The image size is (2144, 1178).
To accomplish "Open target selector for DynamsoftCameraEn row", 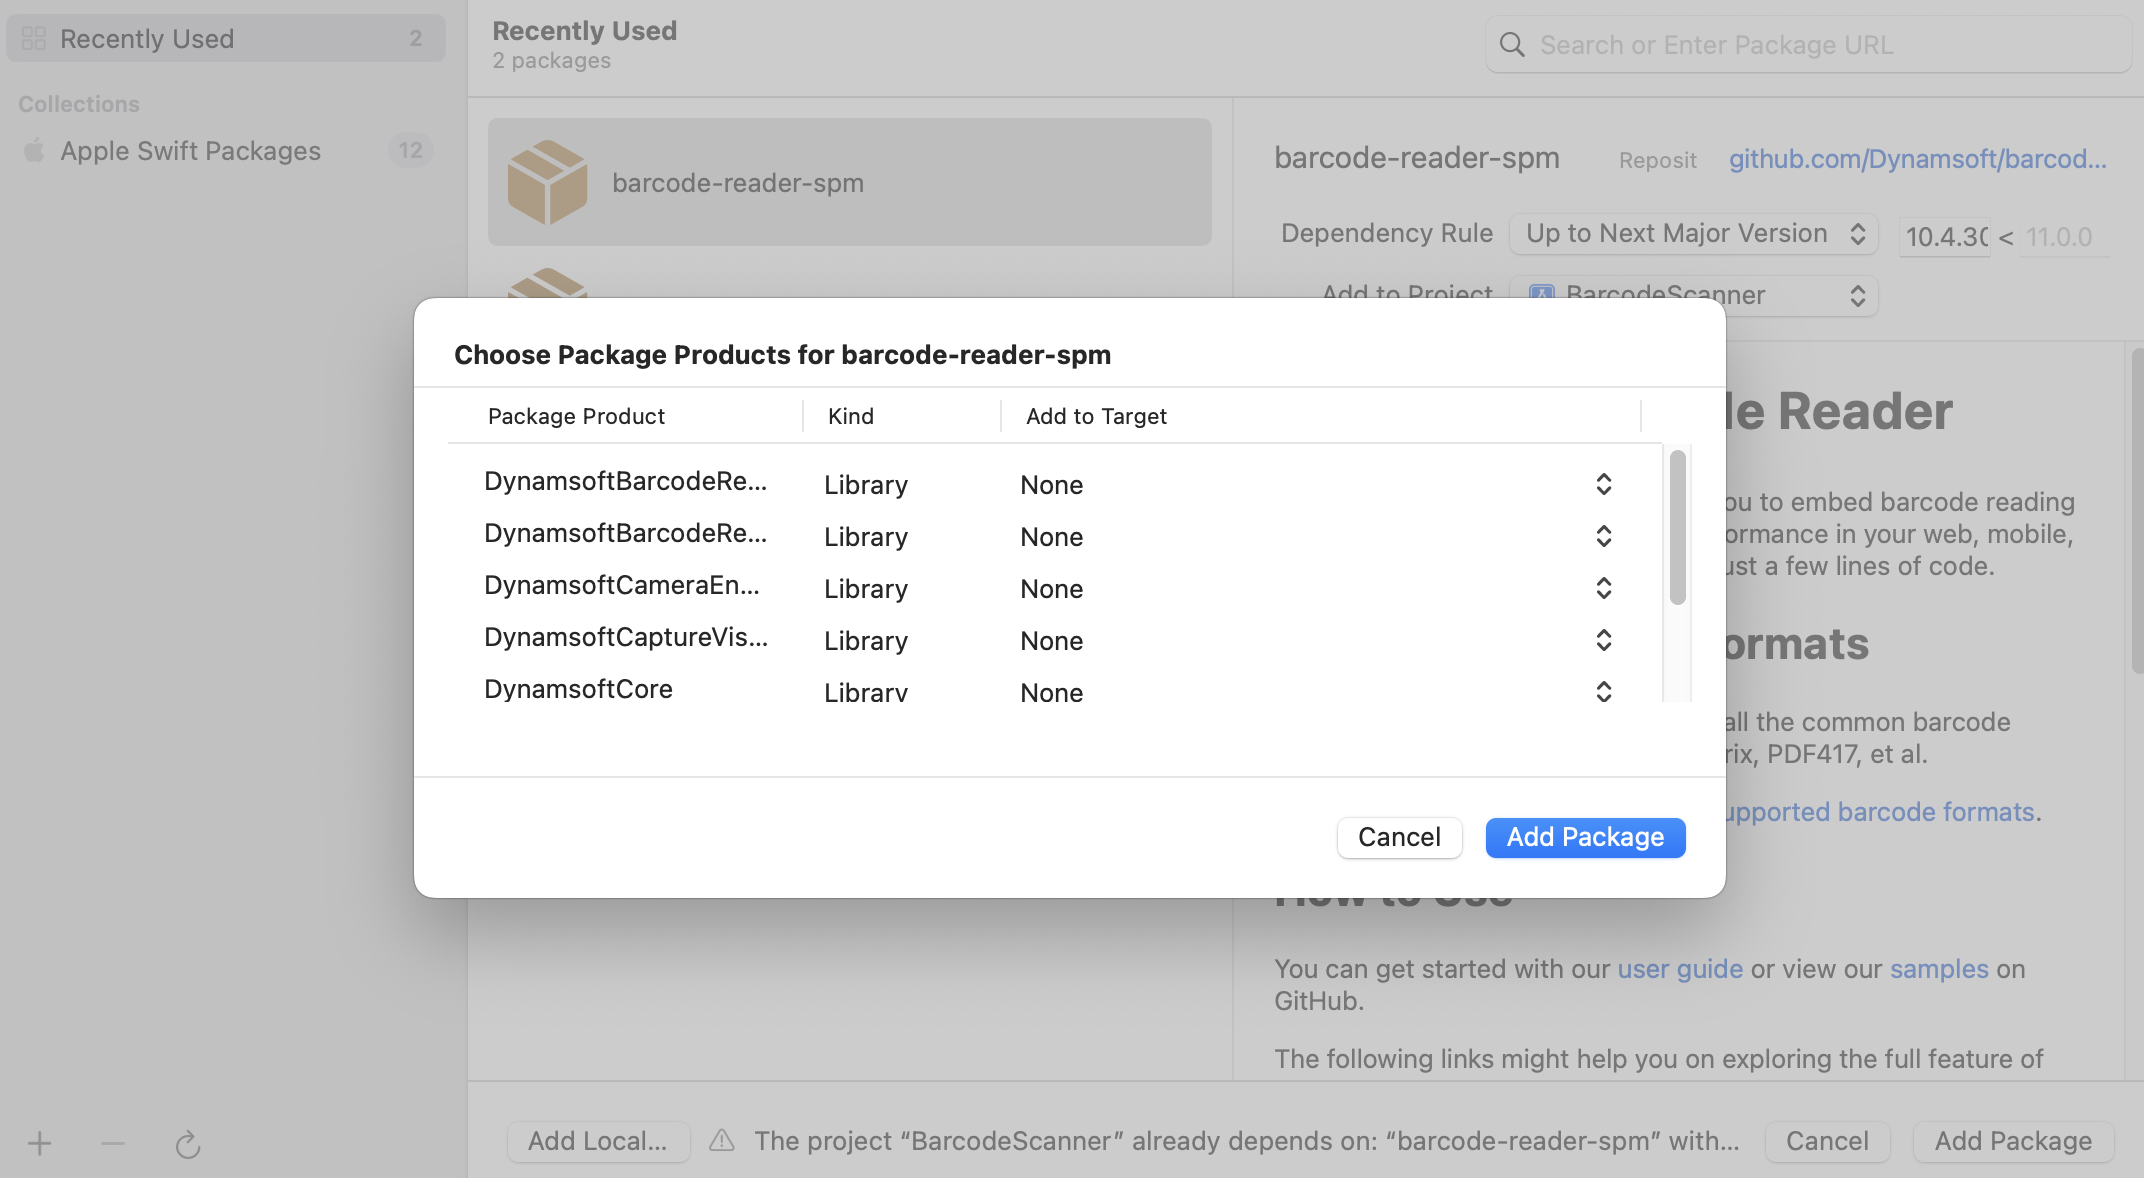I will point(1603,588).
